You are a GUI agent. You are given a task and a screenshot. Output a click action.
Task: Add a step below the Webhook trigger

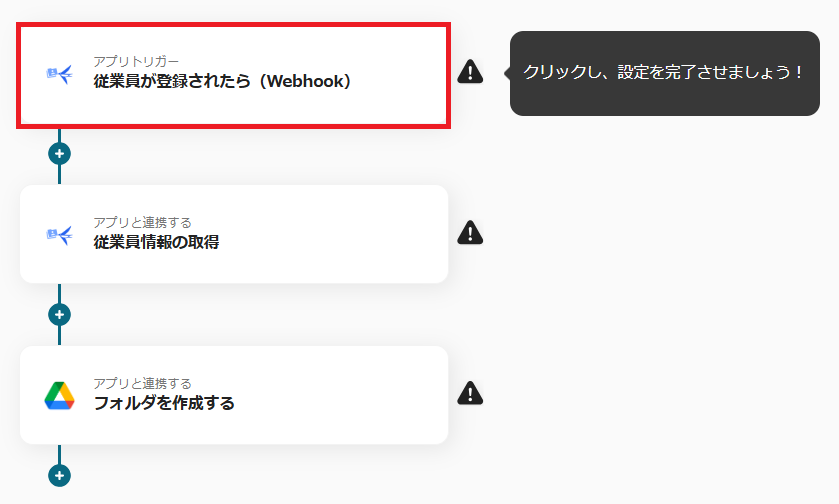click(59, 154)
